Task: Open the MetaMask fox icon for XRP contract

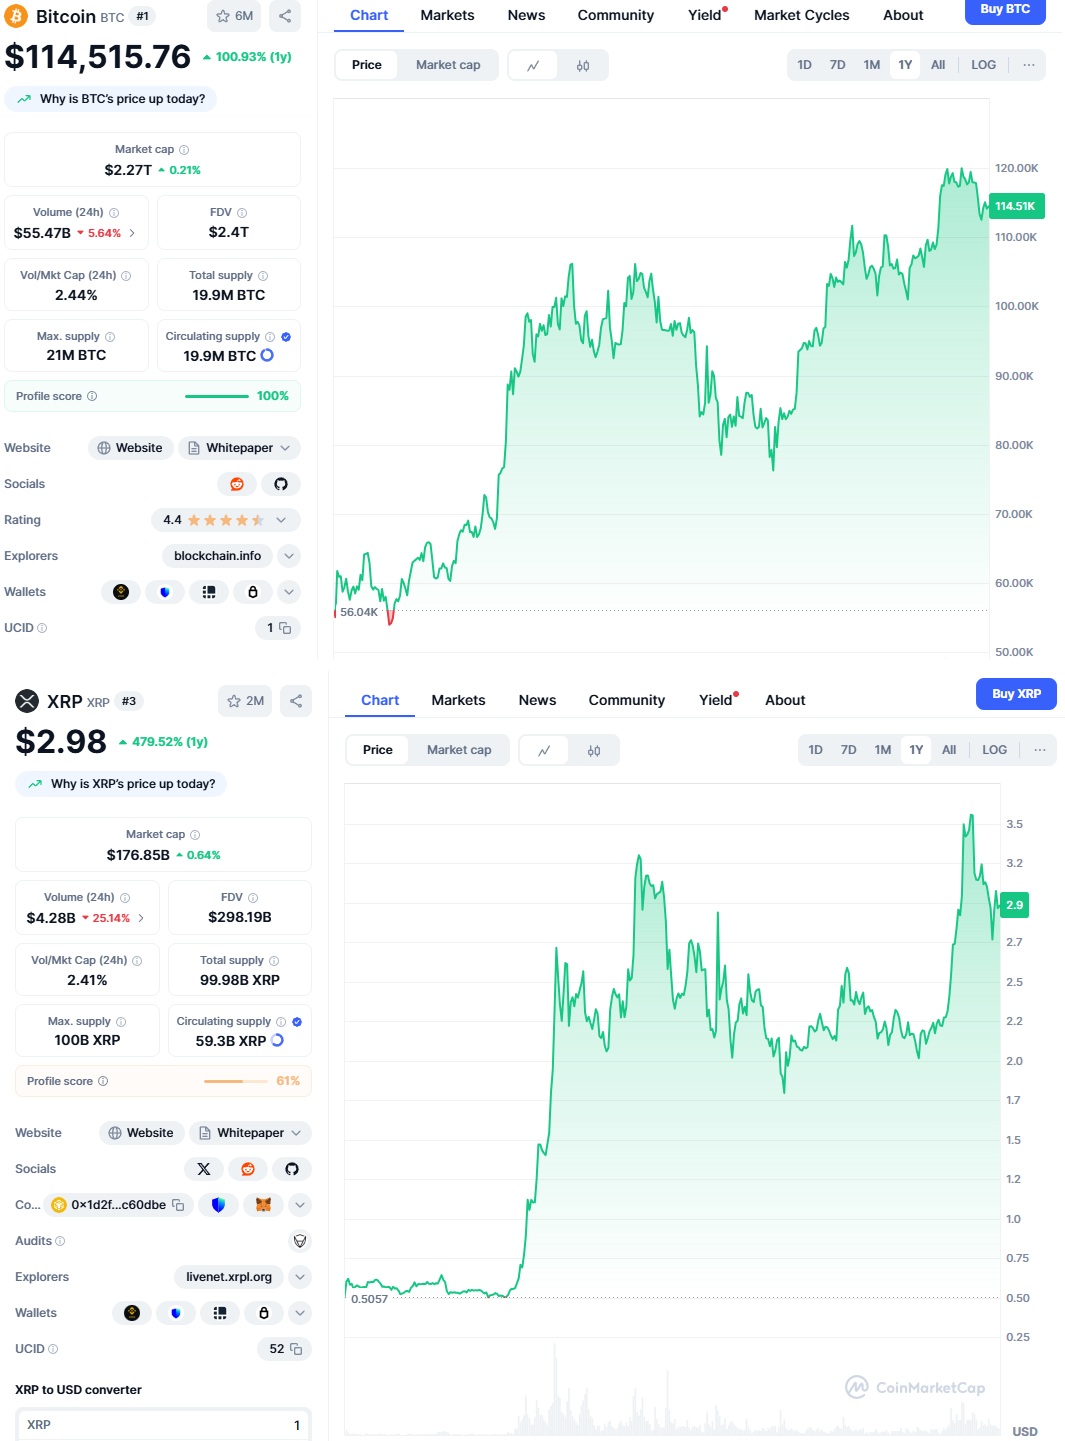Action: coord(264,1205)
